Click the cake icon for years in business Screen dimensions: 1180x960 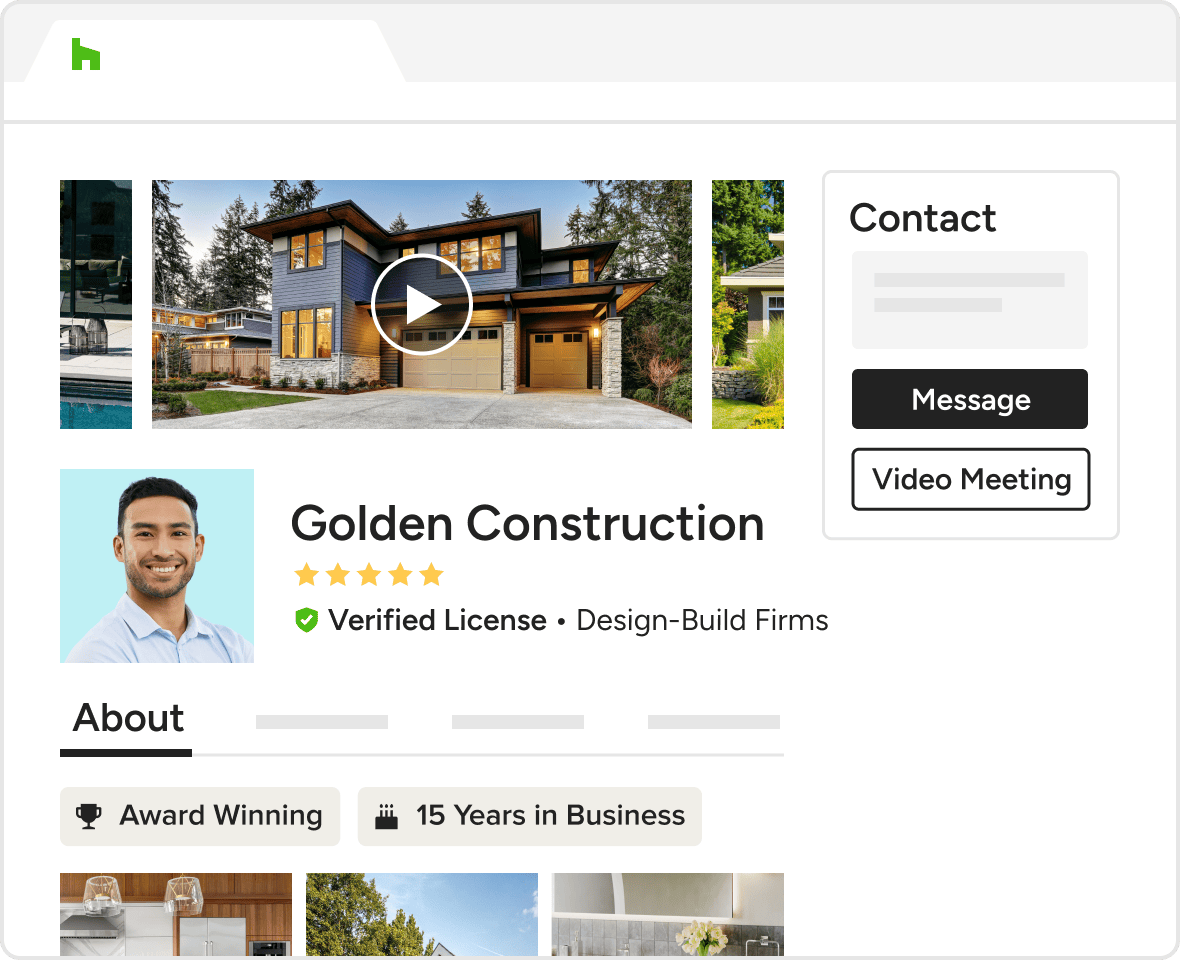click(x=386, y=816)
